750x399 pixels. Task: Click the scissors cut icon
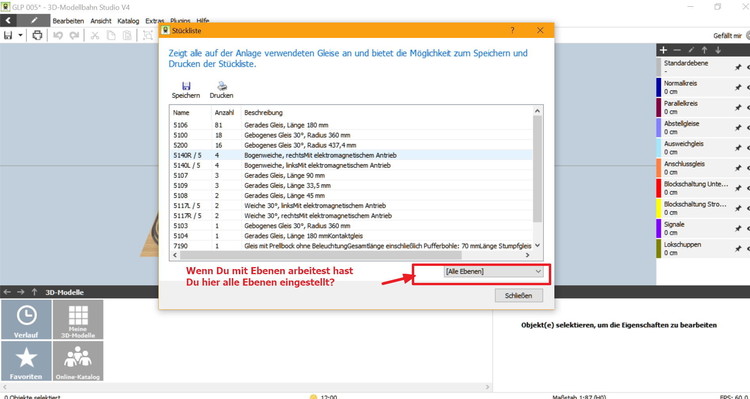click(95, 35)
